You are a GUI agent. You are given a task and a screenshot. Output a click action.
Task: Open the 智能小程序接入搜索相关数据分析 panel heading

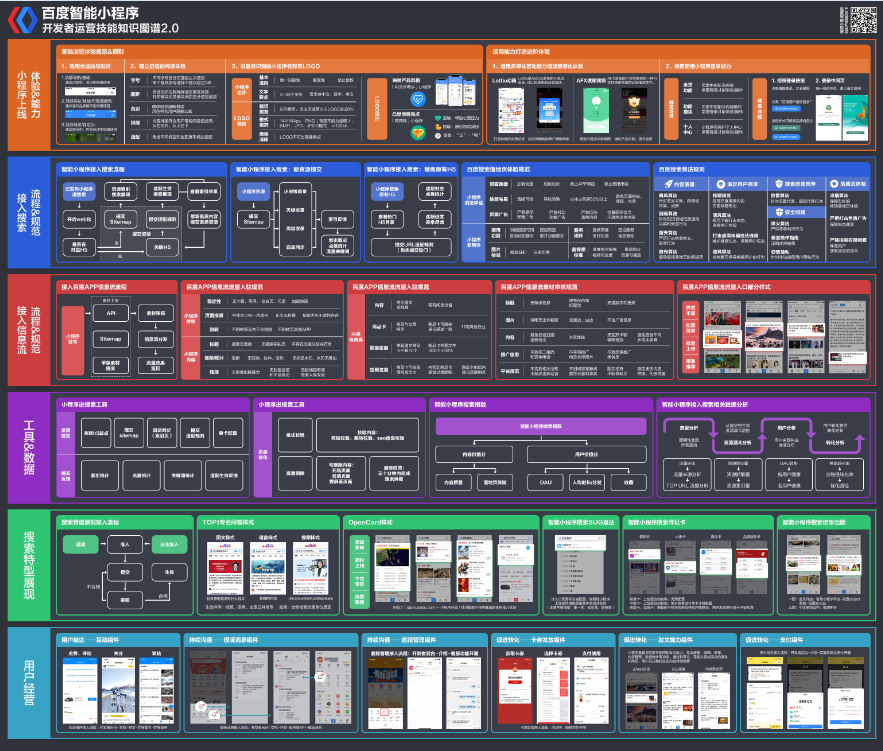tap(705, 405)
